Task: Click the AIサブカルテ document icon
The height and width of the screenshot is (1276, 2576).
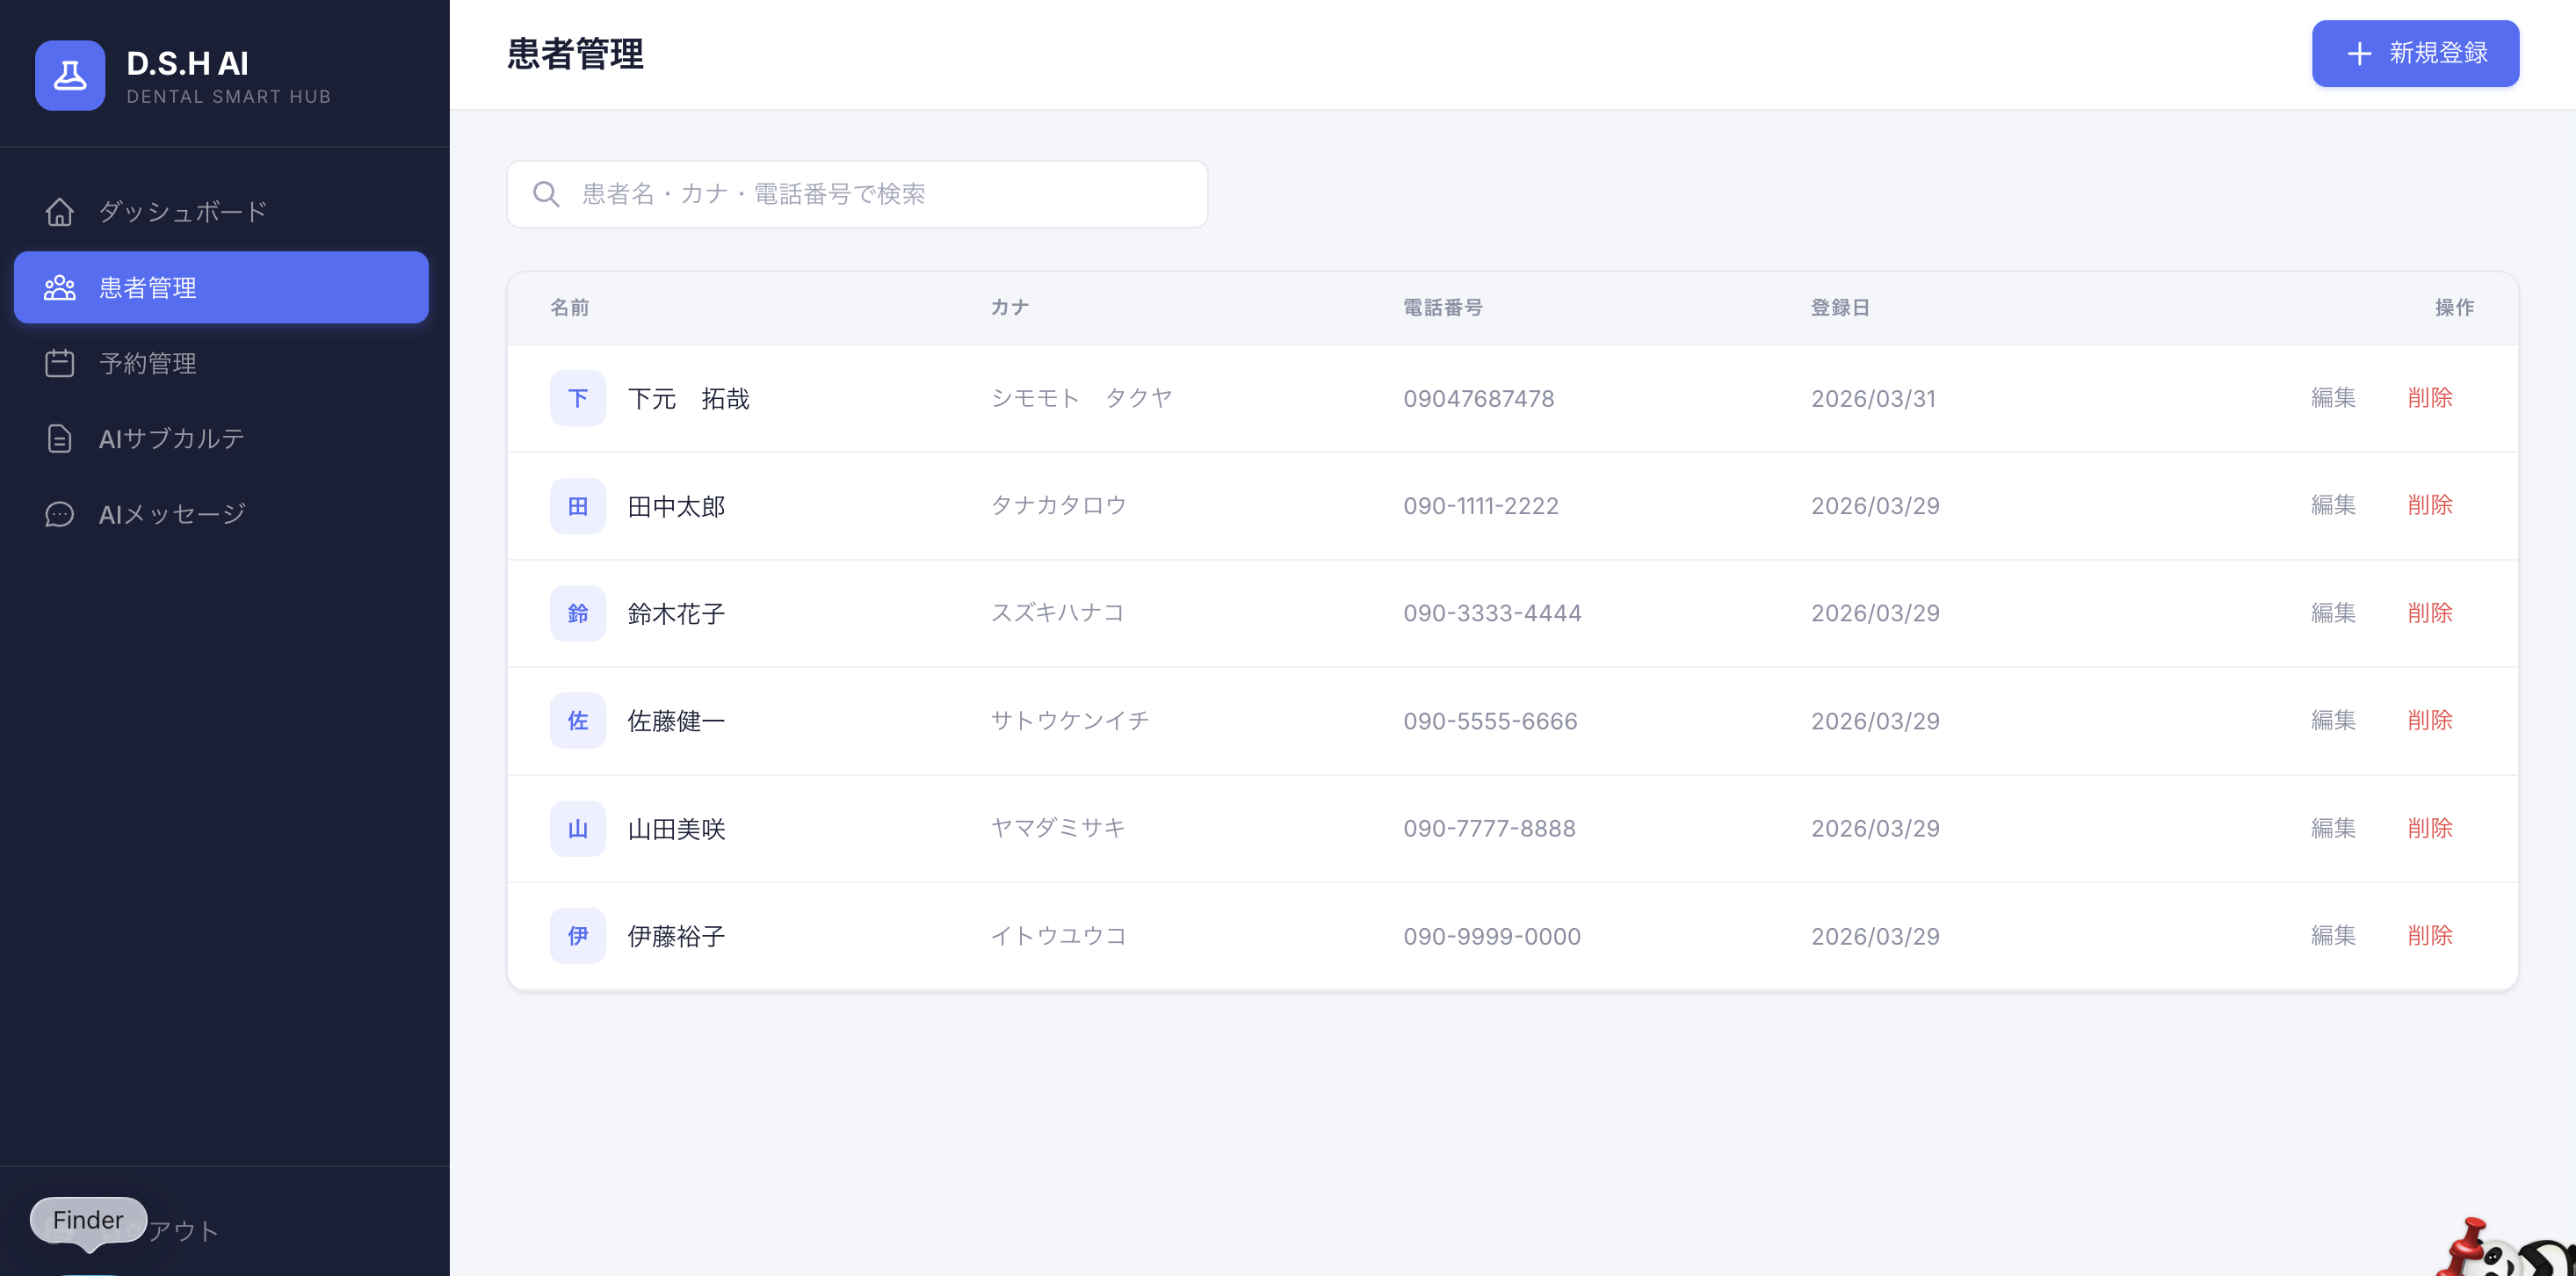Action: click(60, 439)
